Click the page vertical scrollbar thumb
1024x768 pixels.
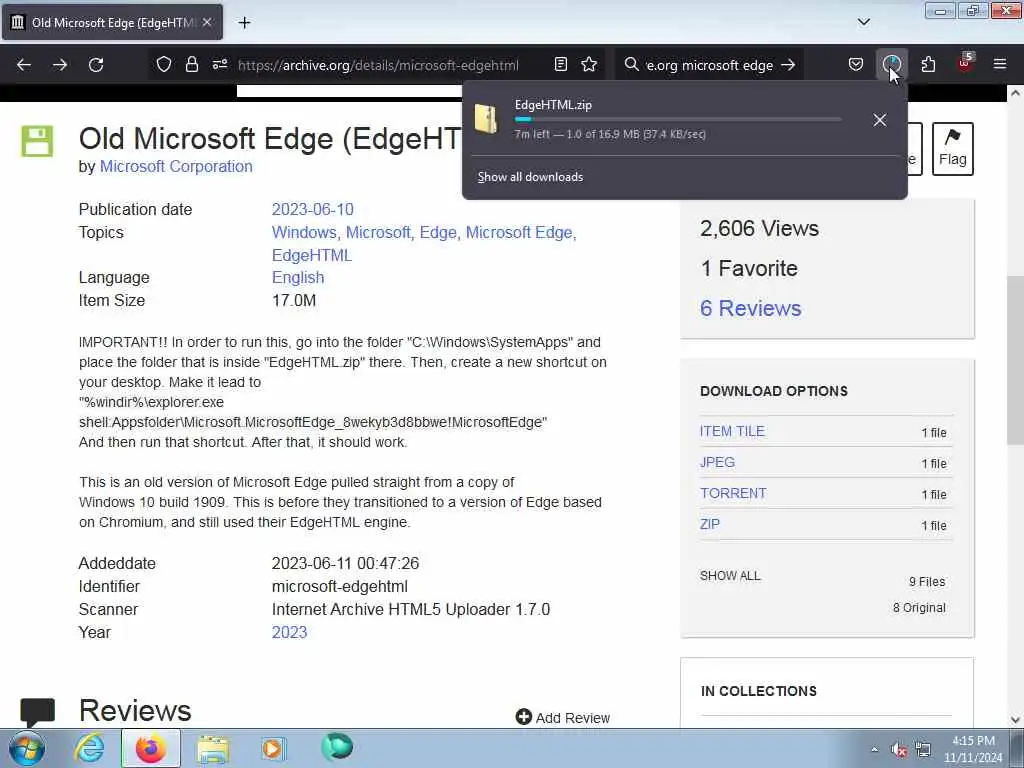coord(1015,360)
